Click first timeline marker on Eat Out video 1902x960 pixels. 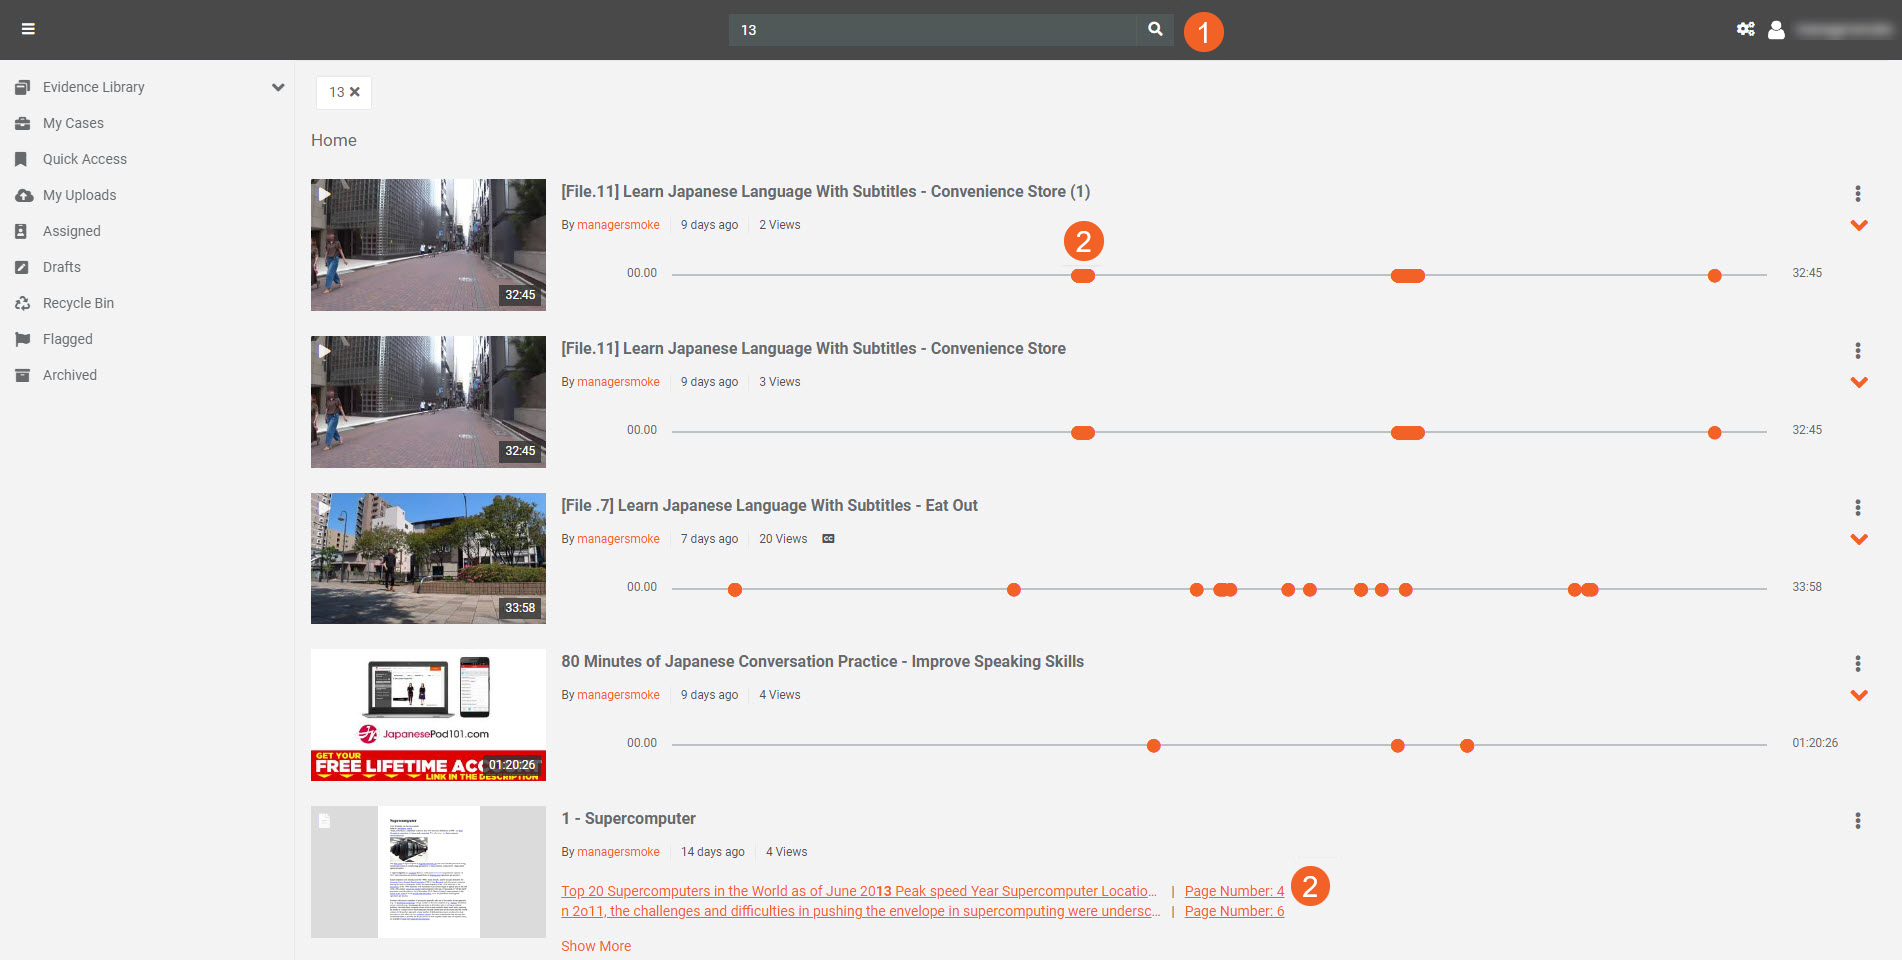coord(735,590)
